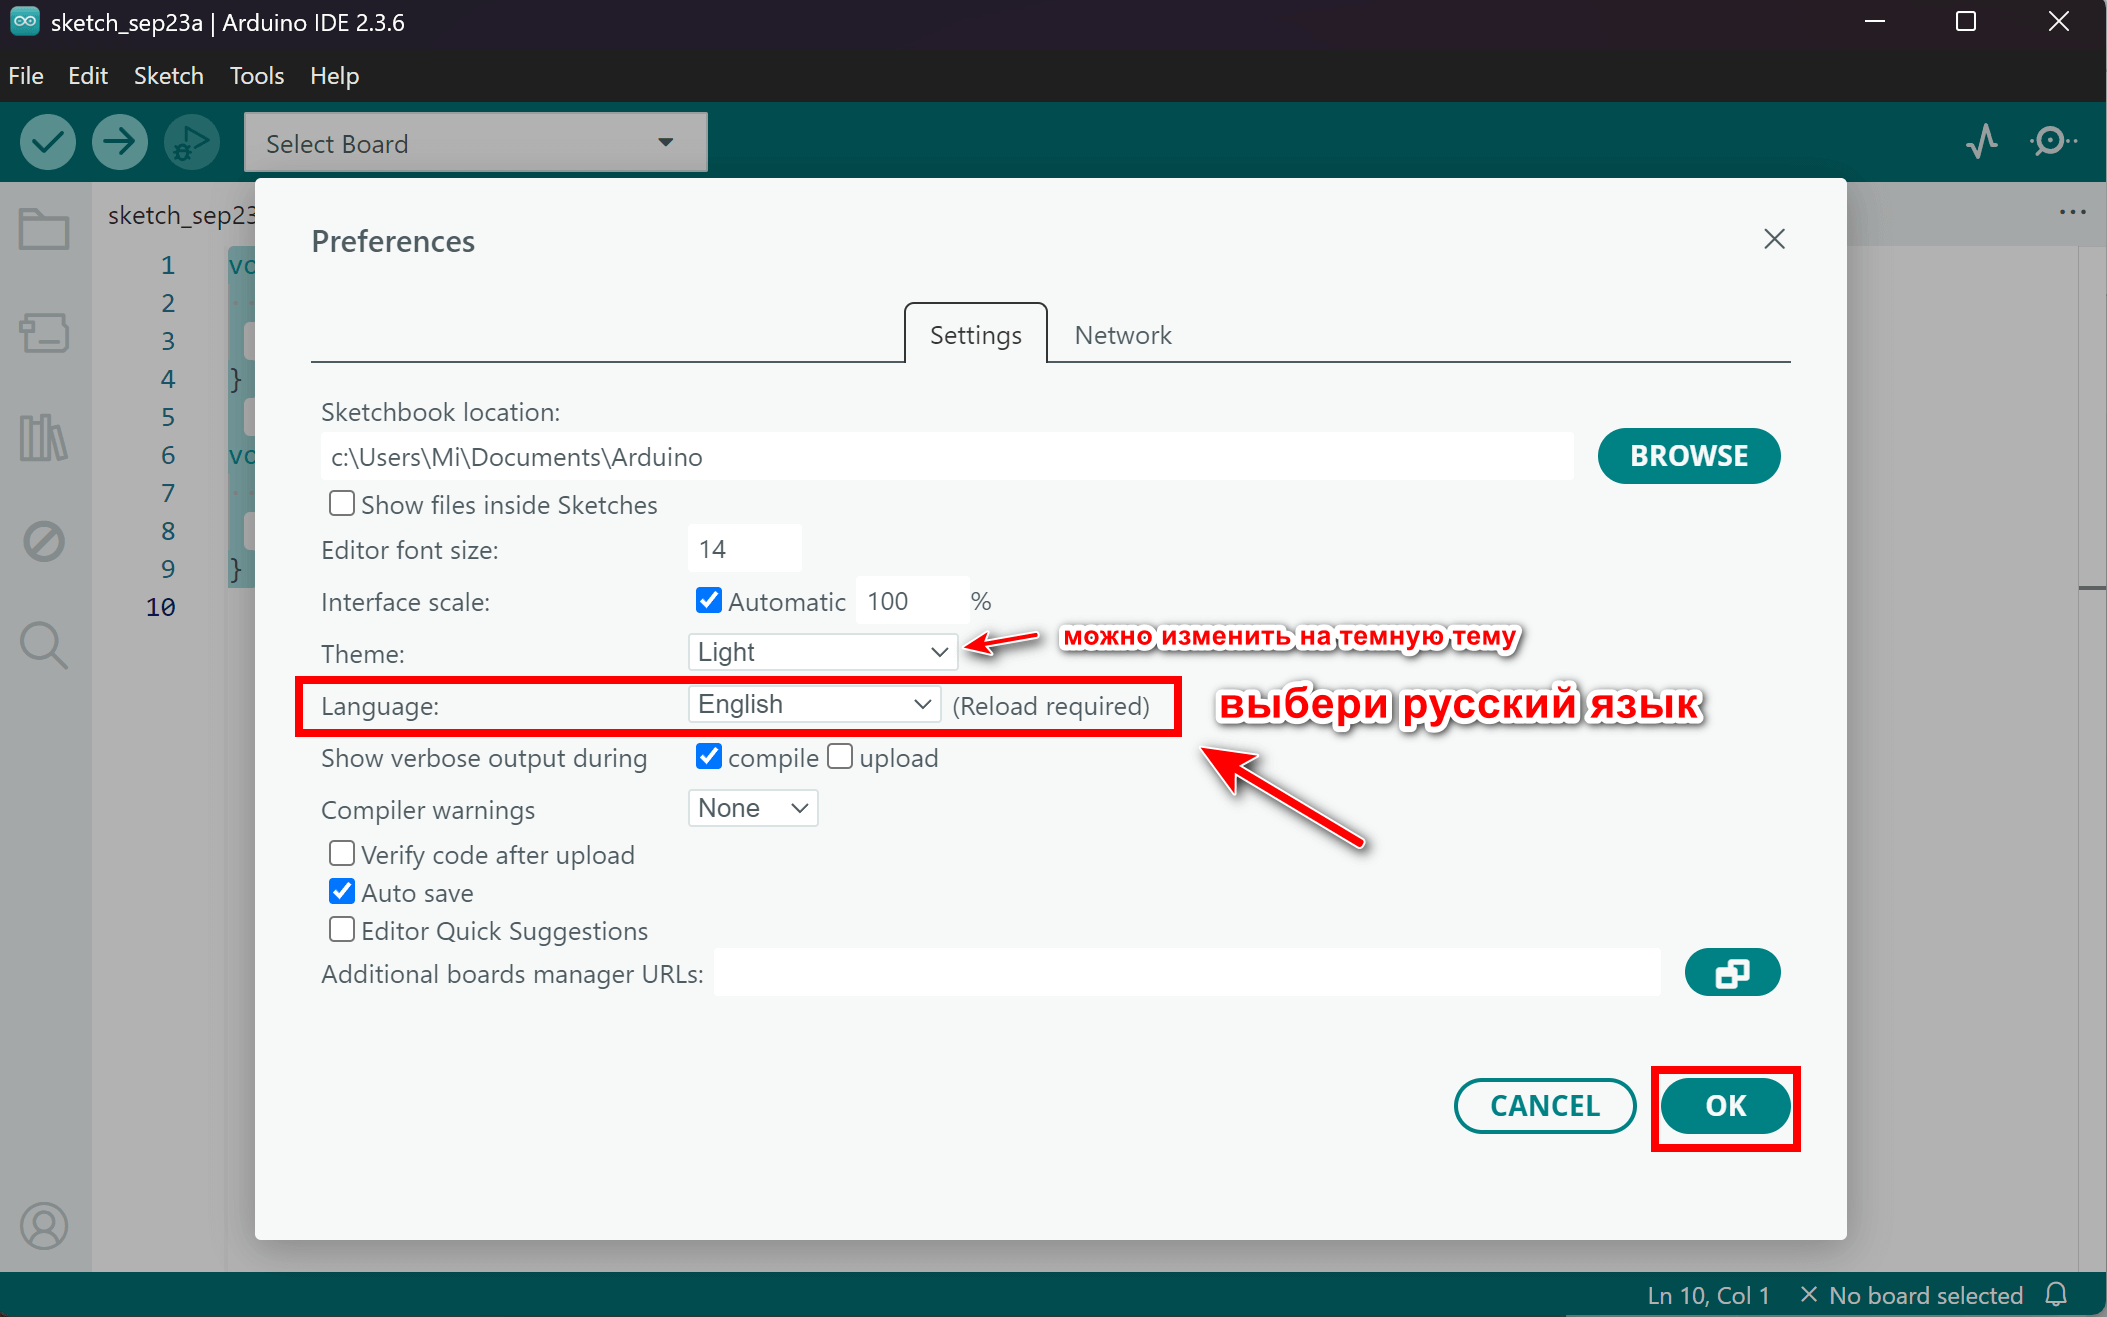Open the Serial Monitor icon

pyautogui.click(x=2052, y=141)
